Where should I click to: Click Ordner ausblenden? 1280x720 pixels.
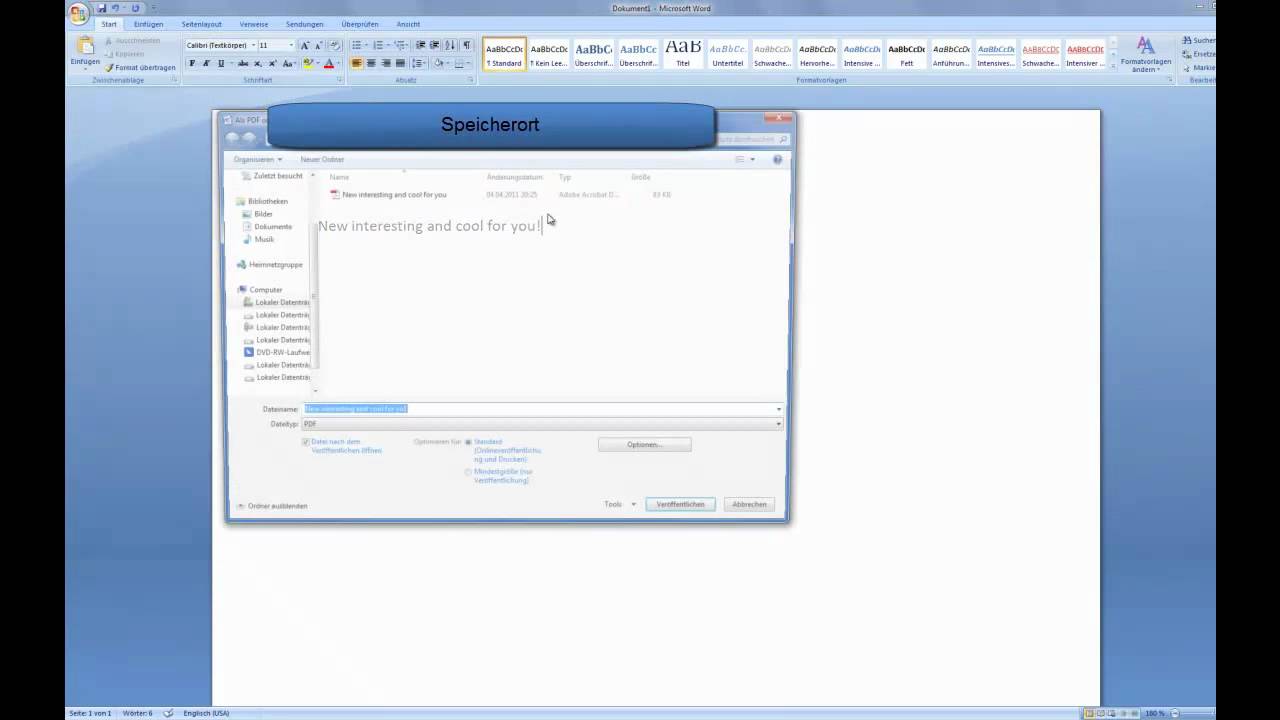click(272, 506)
